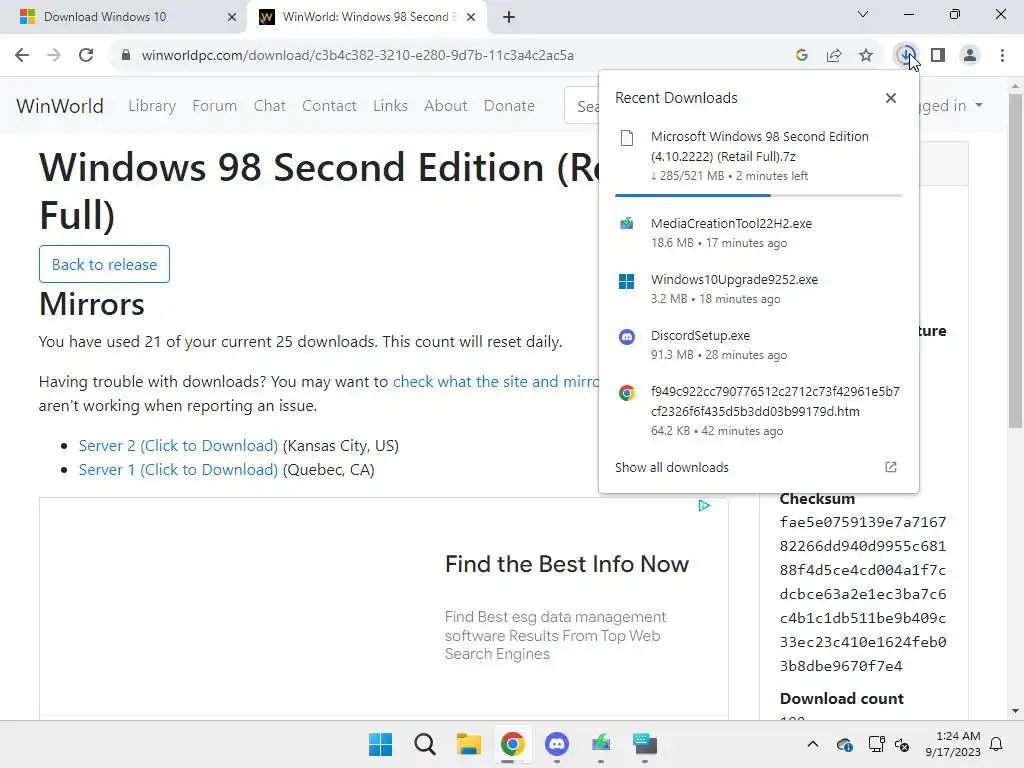This screenshot has height=768, width=1024.
Task: Click the page vertical scrollbar
Action: 1015,261
